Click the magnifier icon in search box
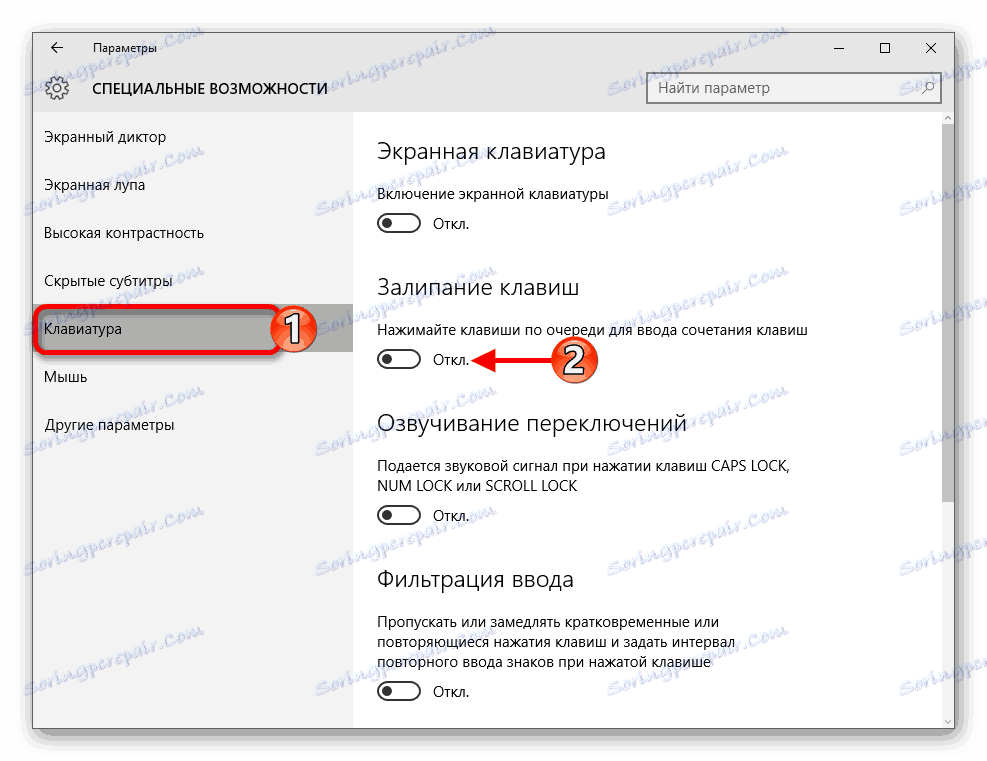The image size is (987, 761). click(927, 88)
